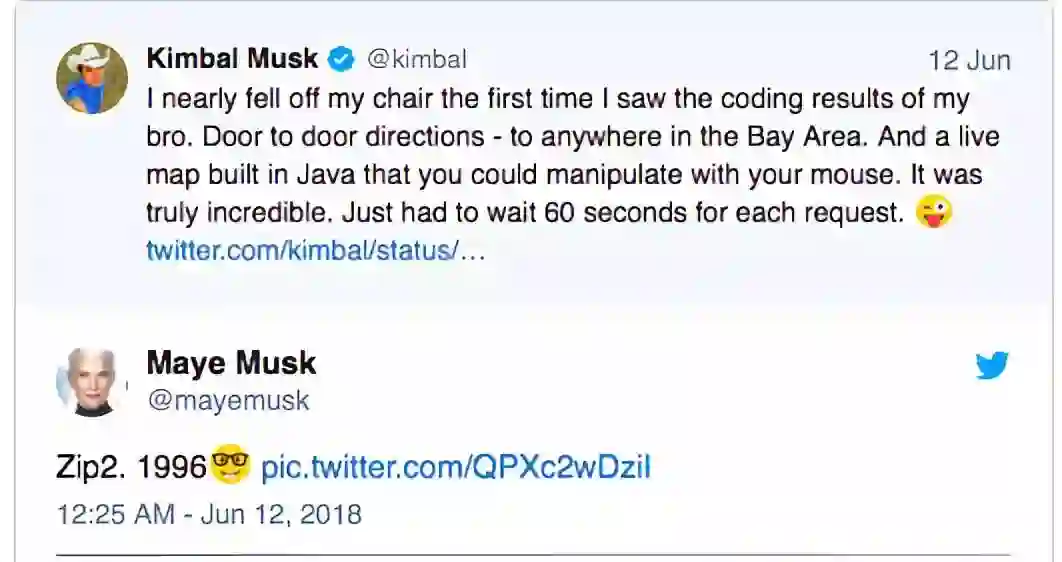Click the 12 Jun tweet date

pos(969,60)
